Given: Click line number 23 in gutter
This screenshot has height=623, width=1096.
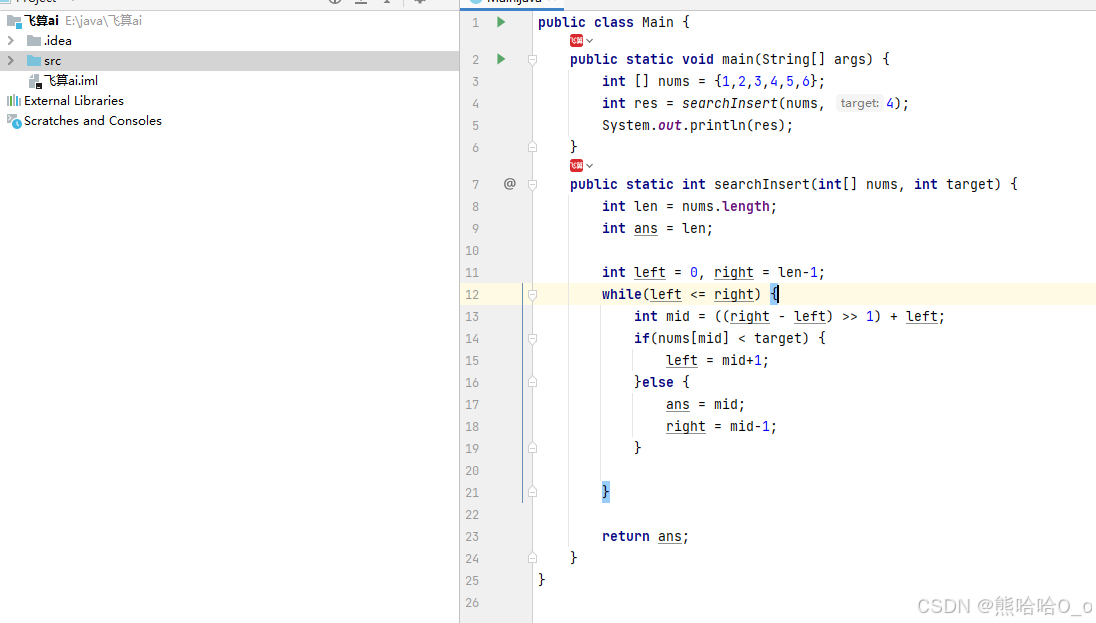Looking at the screenshot, I should tap(472, 537).
